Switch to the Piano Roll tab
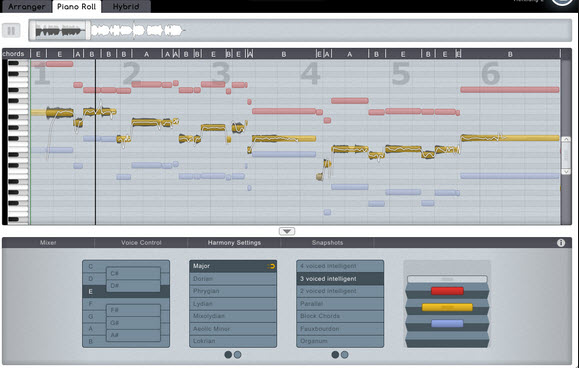Image resolution: width=579 pixels, height=368 pixels. click(77, 7)
